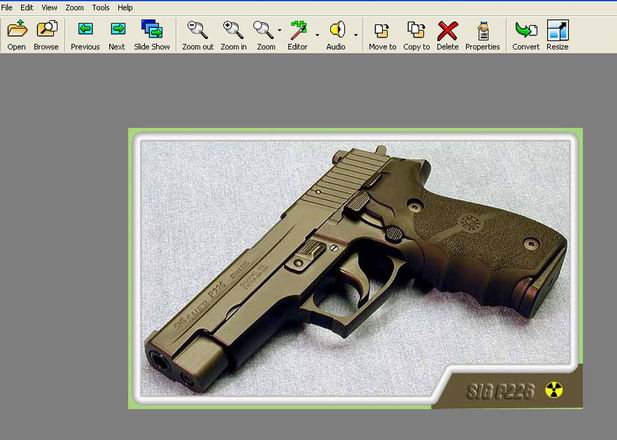617x440 pixels.
Task: Click the Audio speaker icon
Action: point(336,30)
